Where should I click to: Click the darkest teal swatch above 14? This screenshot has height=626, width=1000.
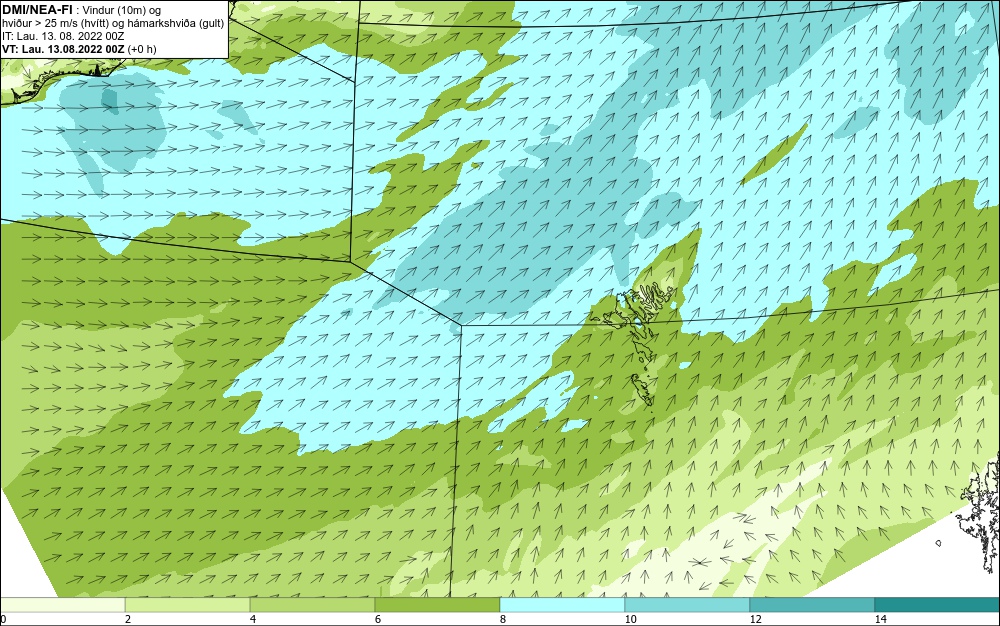point(938,605)
